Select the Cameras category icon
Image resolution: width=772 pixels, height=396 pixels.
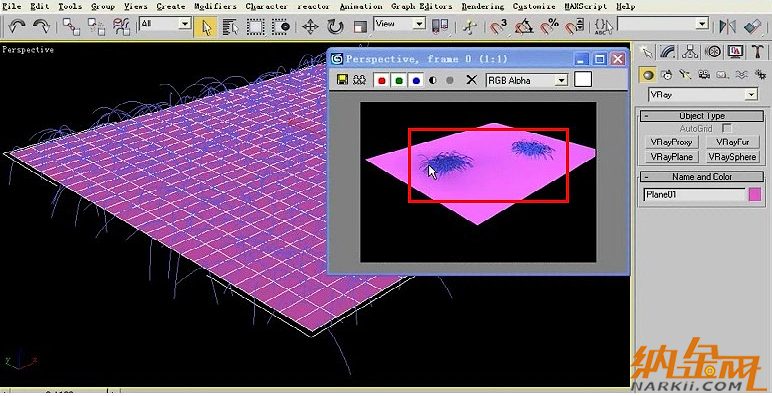pyautogui.click(x=704, y=75)
